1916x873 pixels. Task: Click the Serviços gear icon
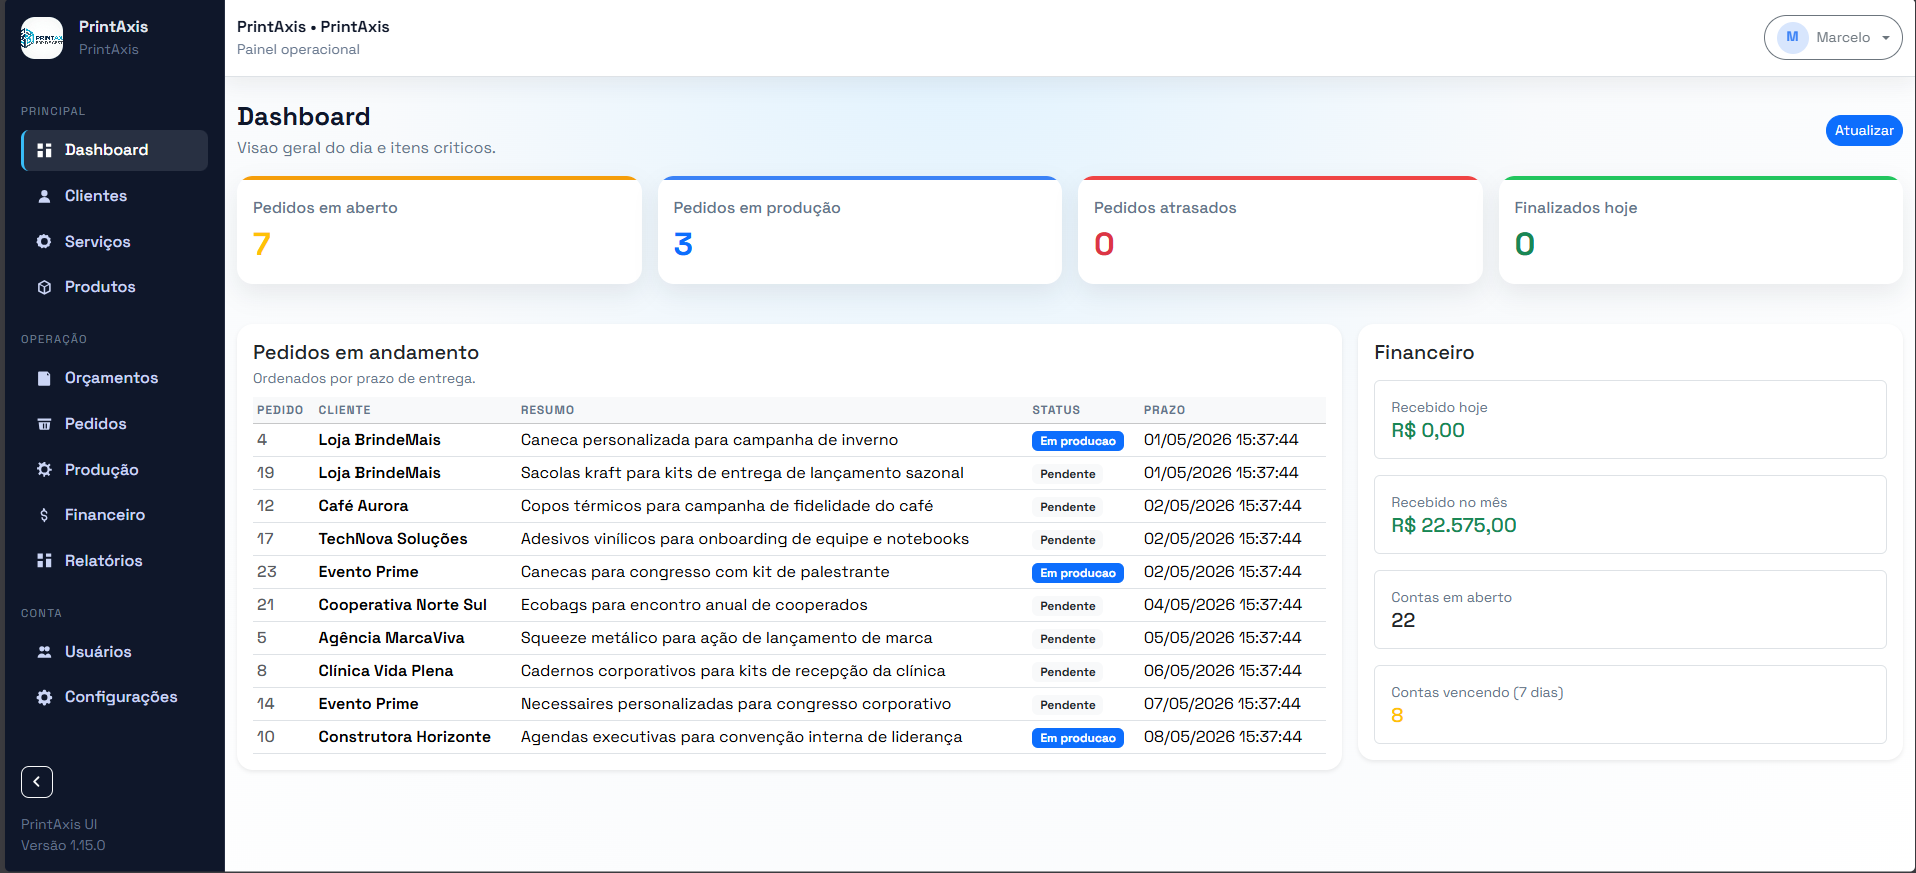(44, 242)
